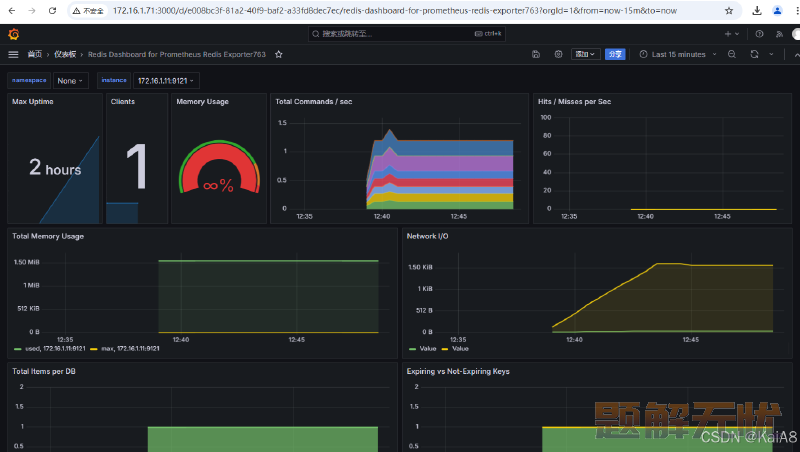Open dashboard settings gear

(x=558, y=54)
